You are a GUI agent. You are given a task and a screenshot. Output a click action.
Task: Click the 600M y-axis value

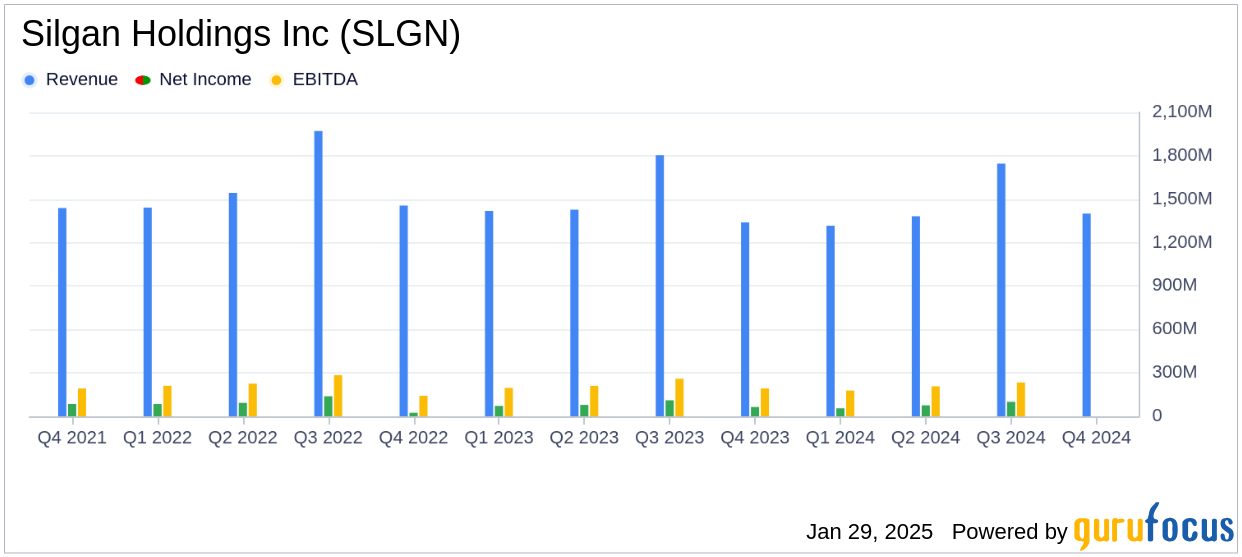1175,329
